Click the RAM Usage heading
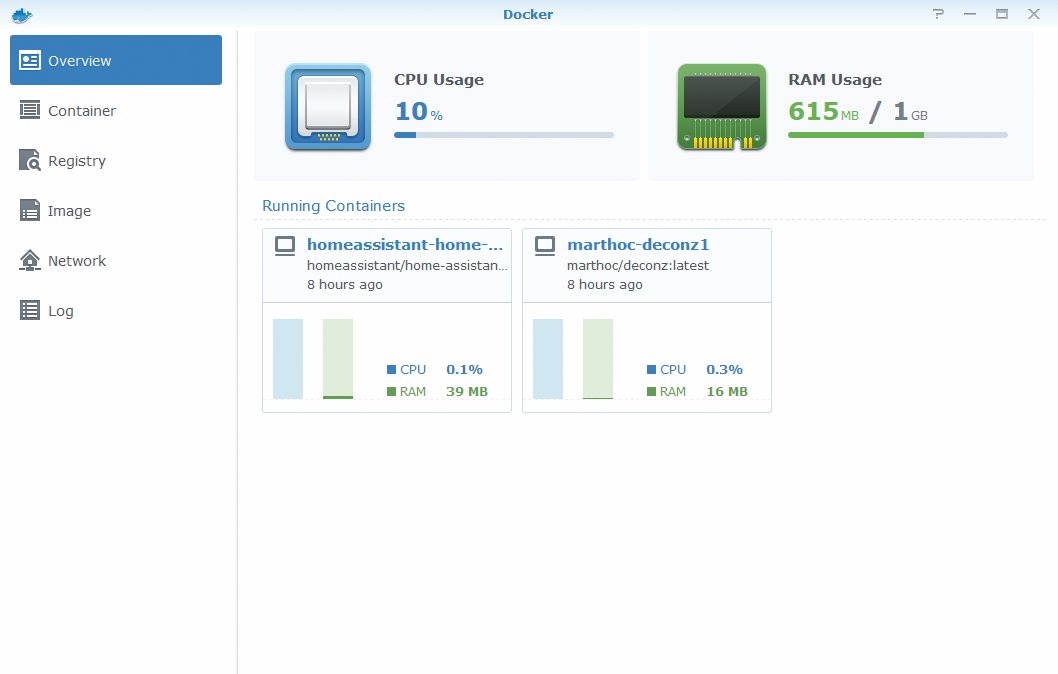Viewport: 1058px width, 674px height. (x=835, y=80)
